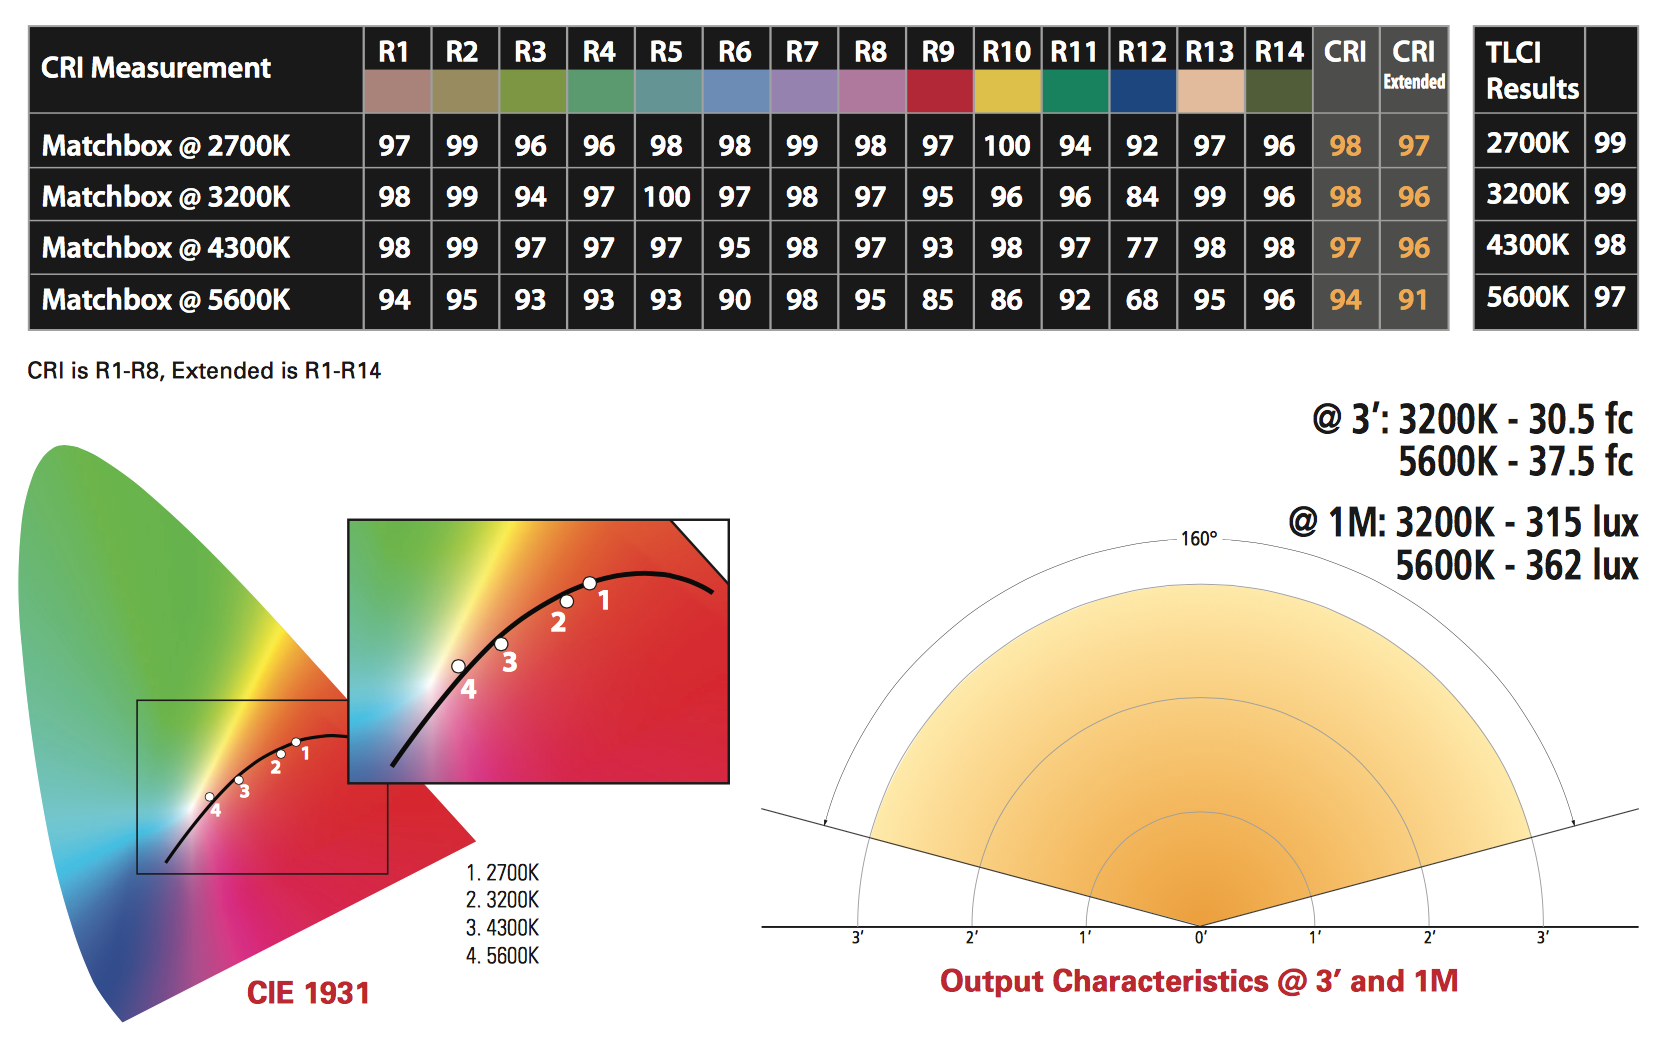Viewport: 1663px width, 1044px height.
Task: Pick the R13 peach skin-tone swatch
Action: point(1210,91)
